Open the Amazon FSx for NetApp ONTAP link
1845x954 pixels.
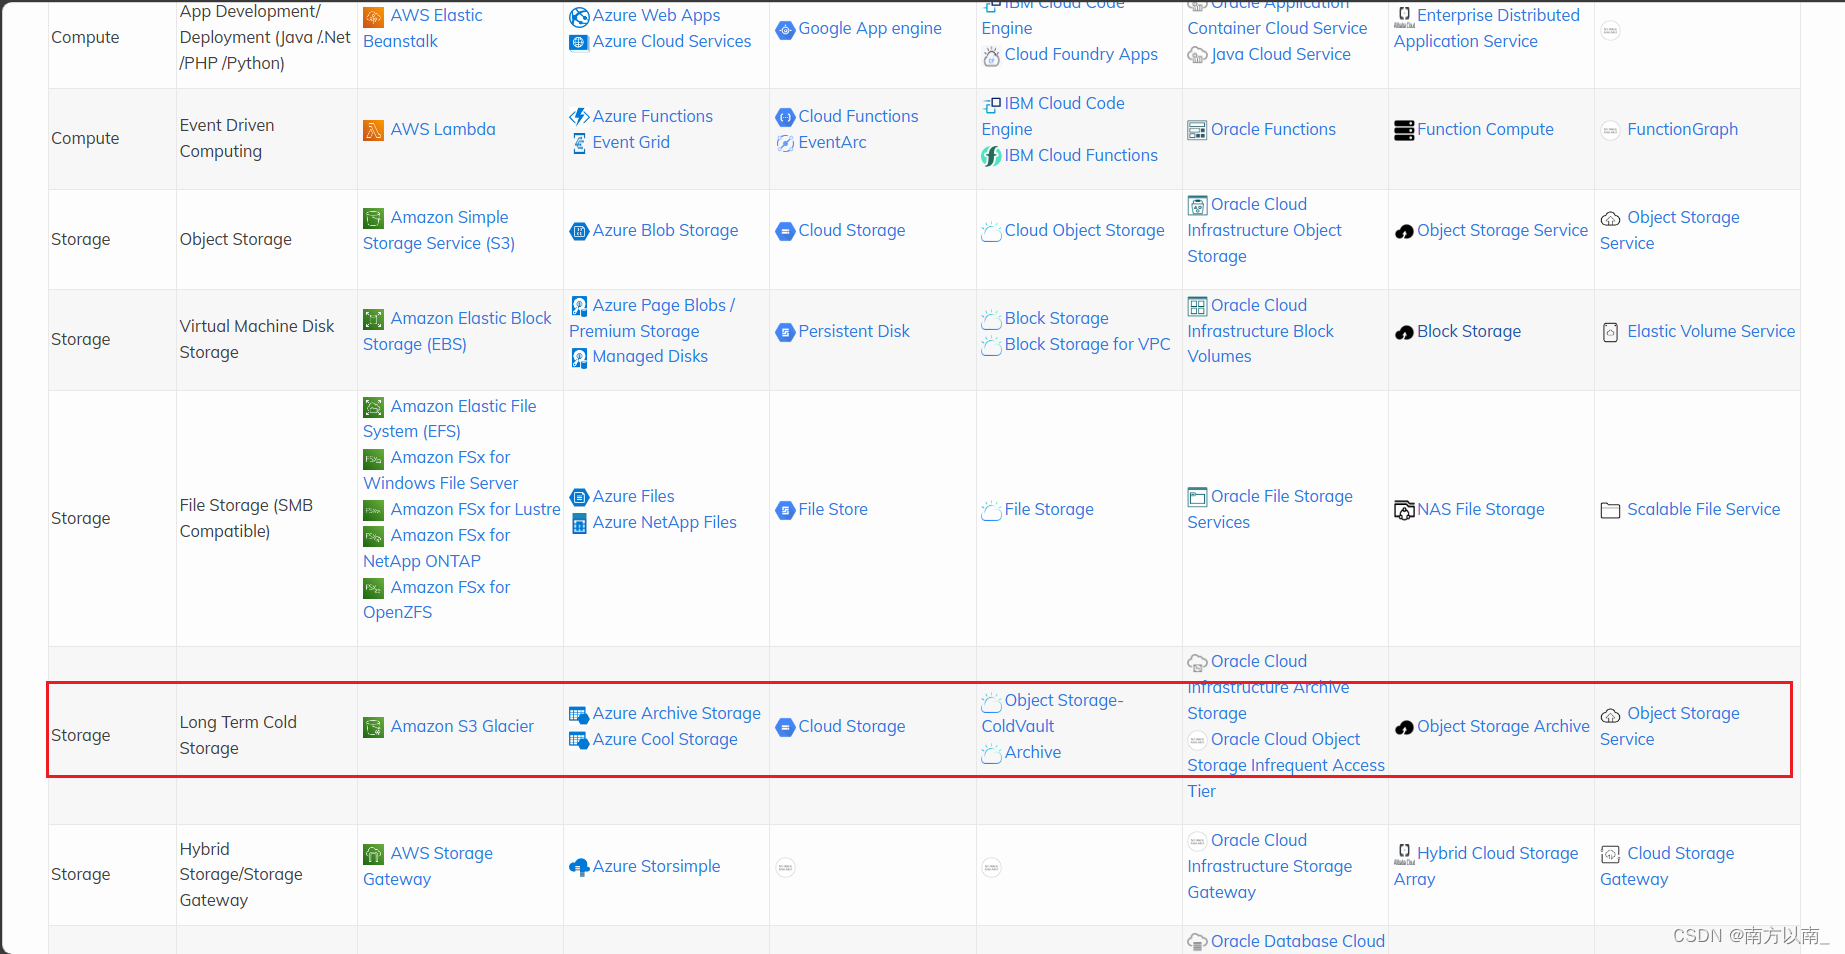(x=437, y=549)
